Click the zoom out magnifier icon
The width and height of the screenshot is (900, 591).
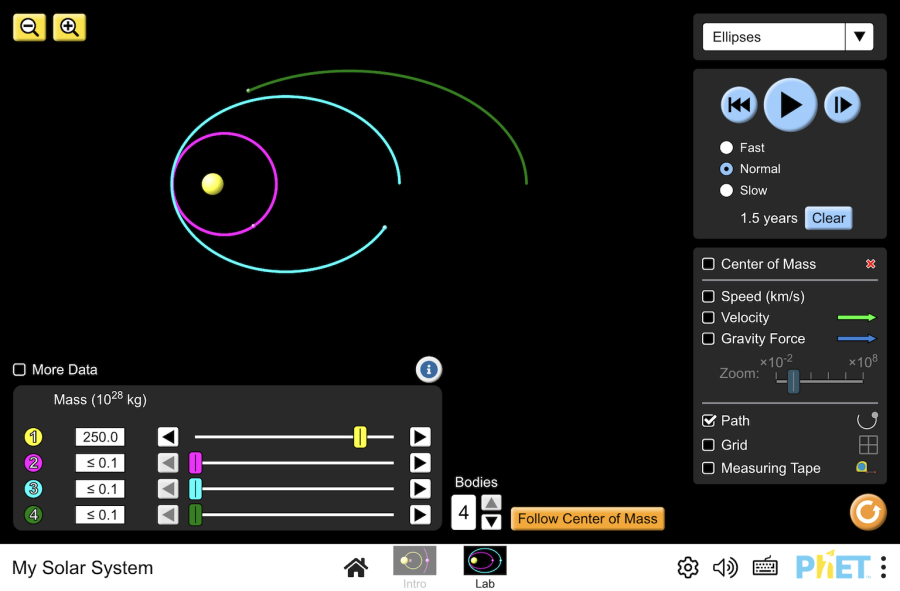29,28
